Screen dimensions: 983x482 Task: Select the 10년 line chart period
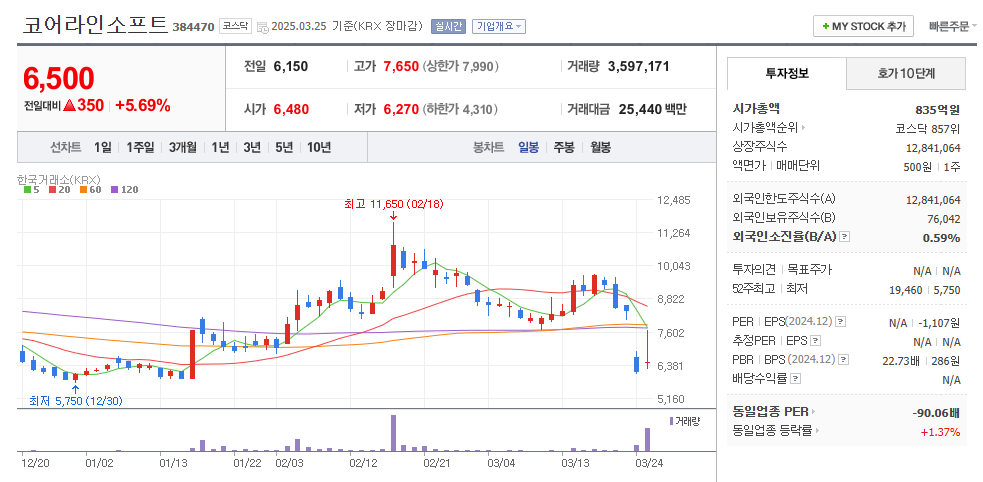[x=318, y=148]
